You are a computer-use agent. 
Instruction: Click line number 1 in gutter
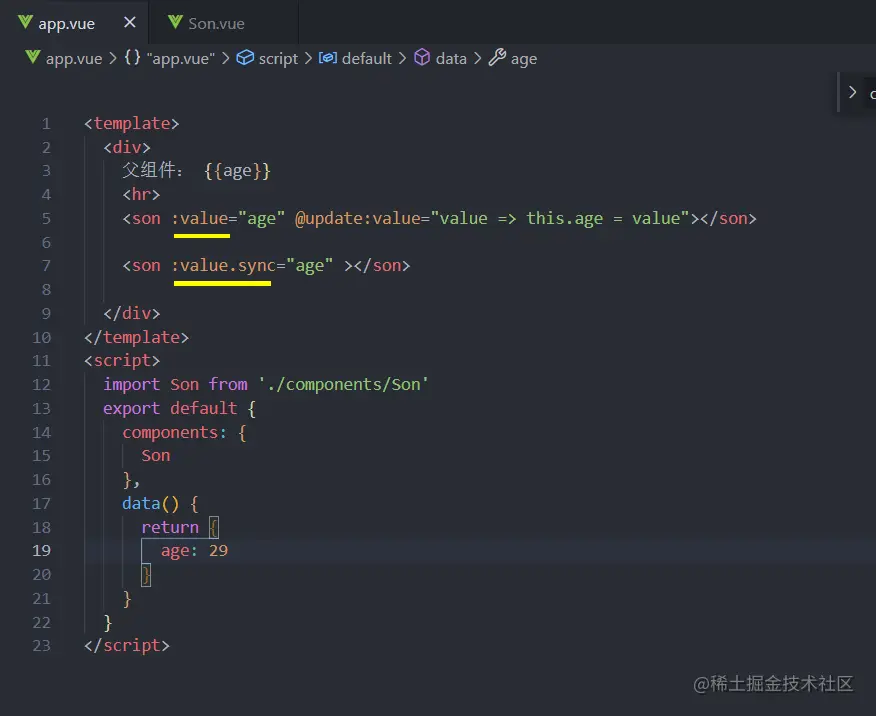pyautogui.click(x=46, y=123)
